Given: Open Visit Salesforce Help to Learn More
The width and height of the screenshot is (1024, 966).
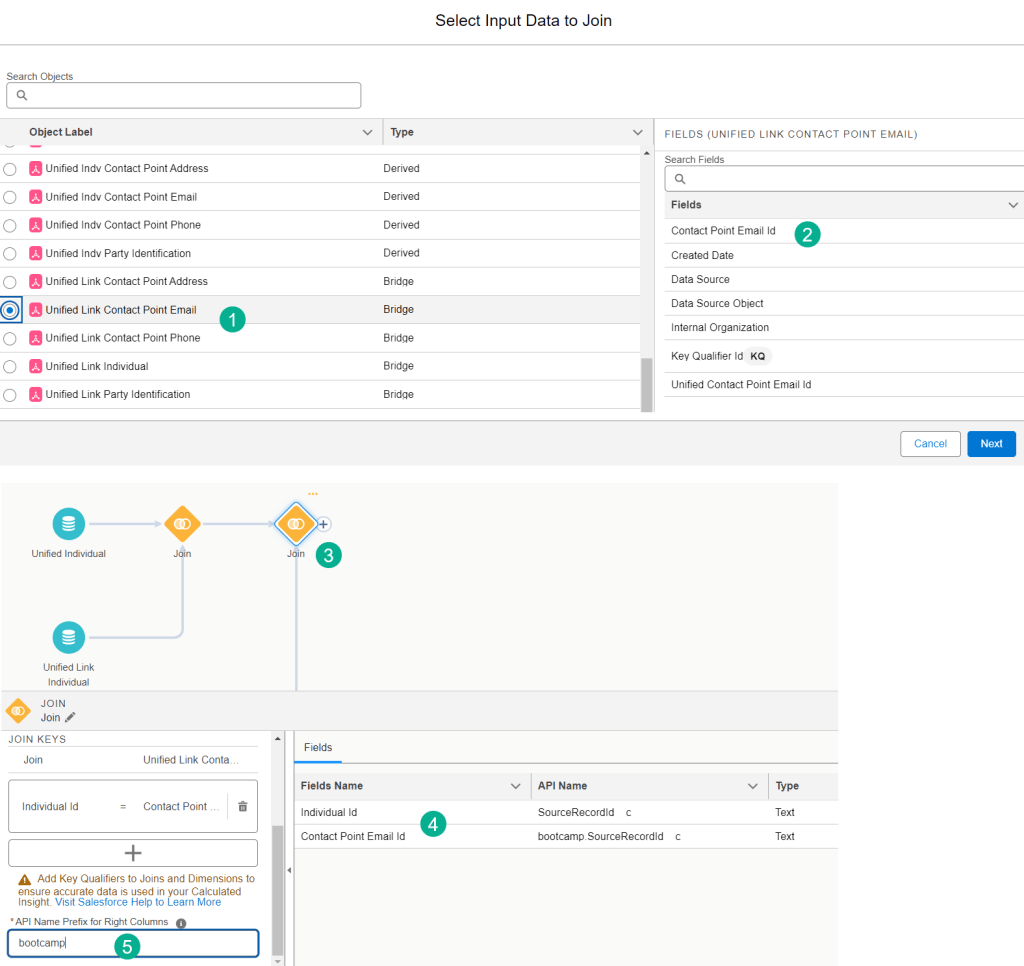Looking at the screenshot, I should pyautogui.click(x=138, y=902).
